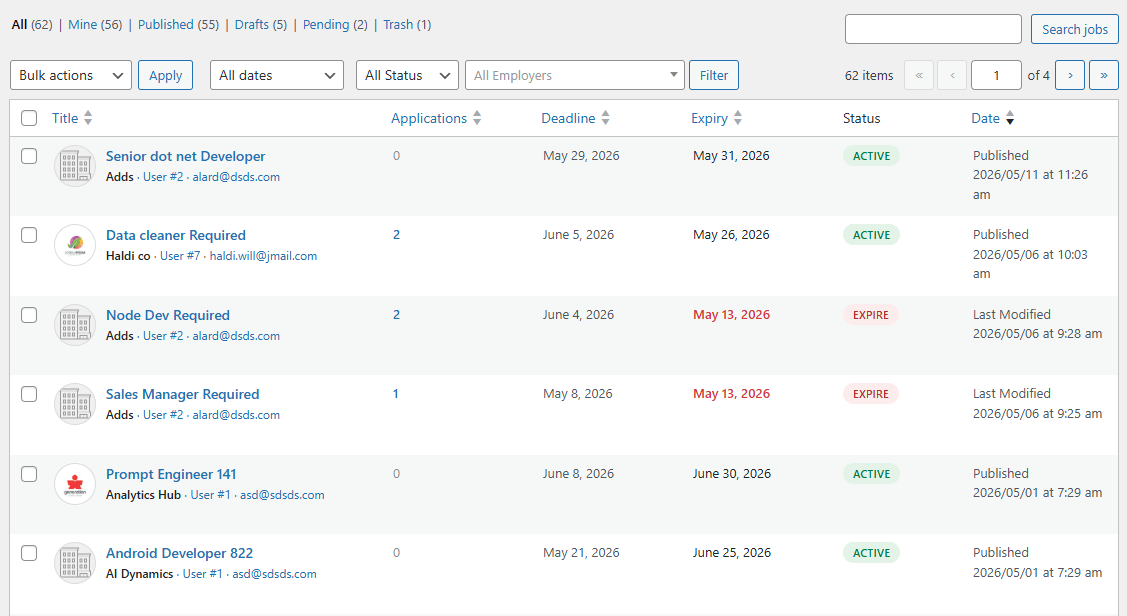
Task: Click the Filter button
Action: (x=714, y=75)
